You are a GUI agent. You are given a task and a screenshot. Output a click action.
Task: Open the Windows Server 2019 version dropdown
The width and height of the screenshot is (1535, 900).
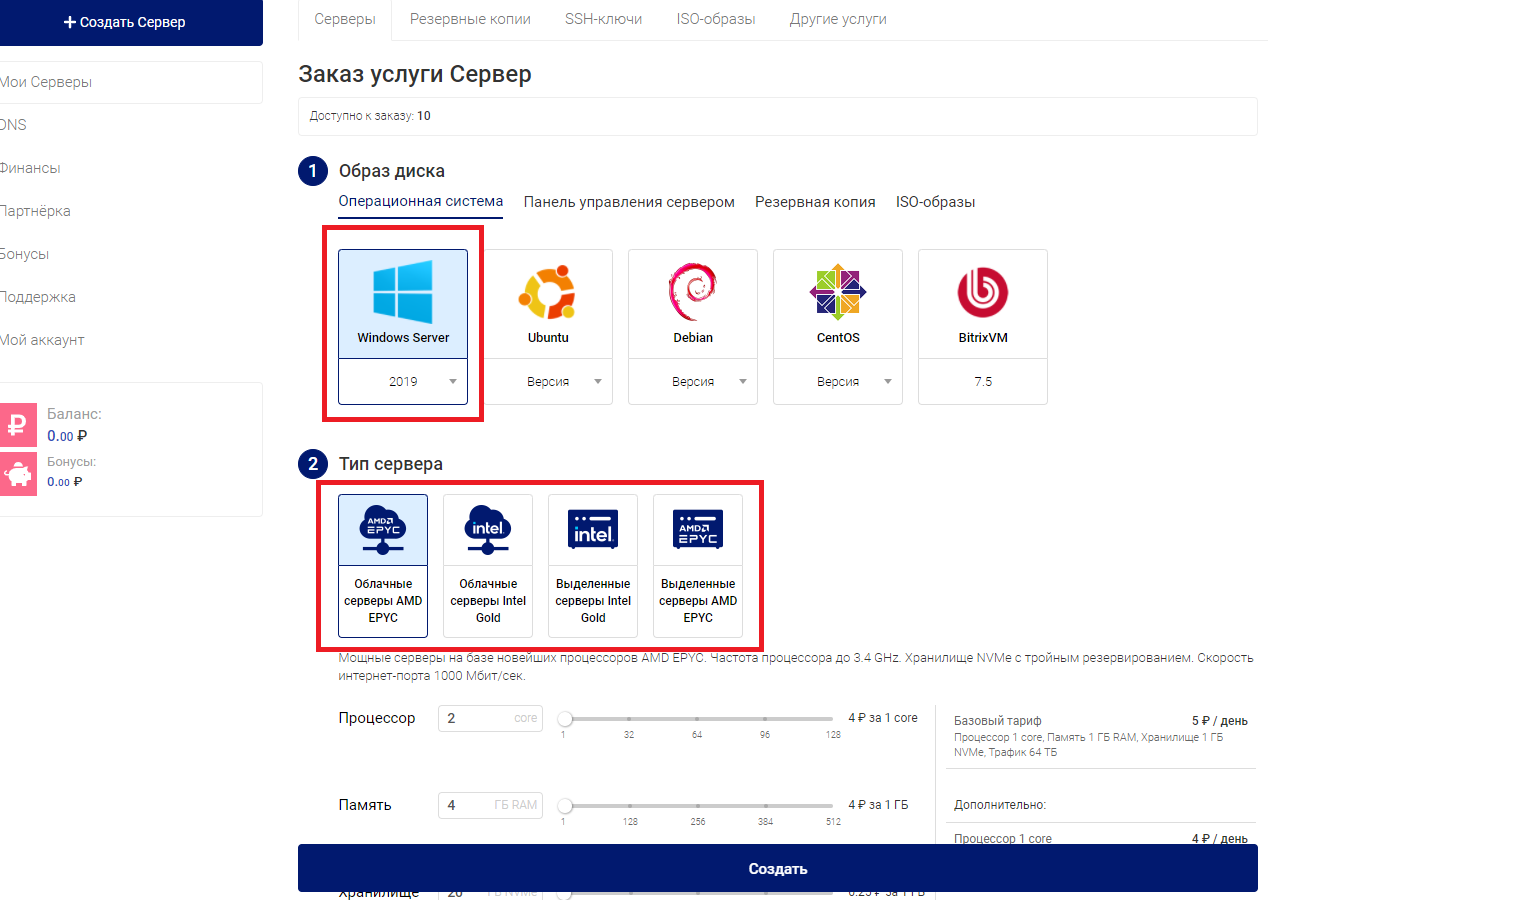403,382
